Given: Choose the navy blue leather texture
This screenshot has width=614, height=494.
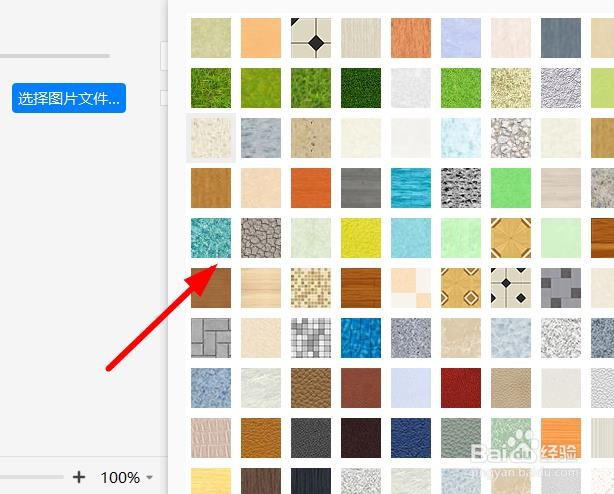Looking at the screenshot, I should pos(411,438).
